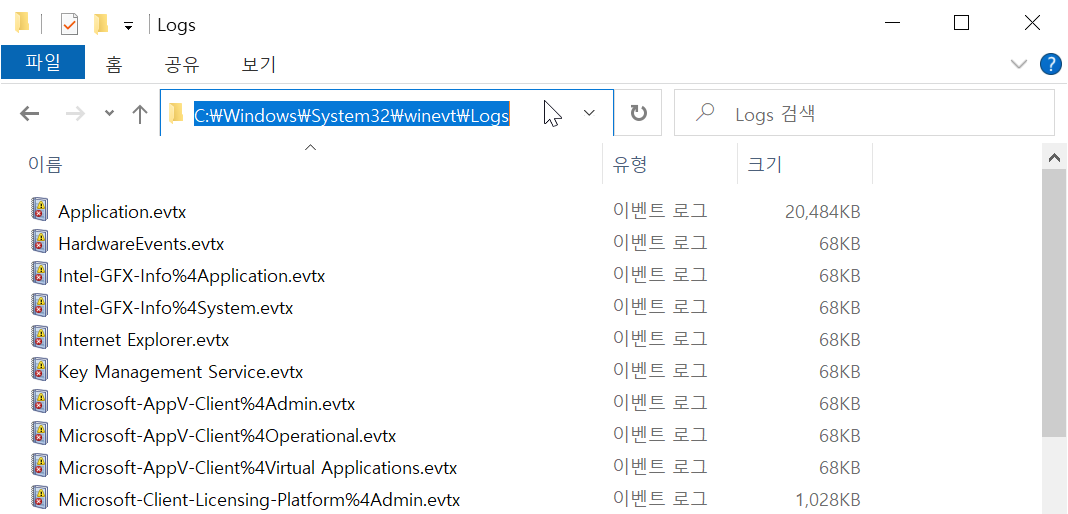Open recent locations dropdown arrow
Viewport: 1068px width, 514px height.
[110, 114]
